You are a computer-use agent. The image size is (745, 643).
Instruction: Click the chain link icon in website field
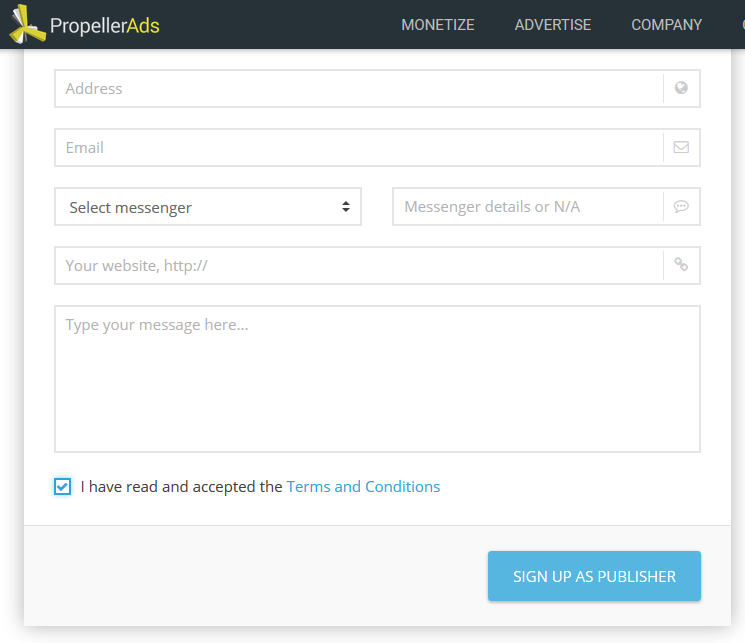pyautogui.click(x=681, y=264)
